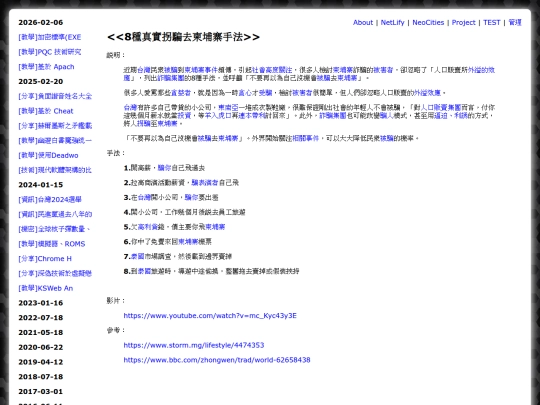Expand the 2018-07-18 date group
Image resolution: width=540 pixels, height=405 pixels.
[x=41, y=377]
